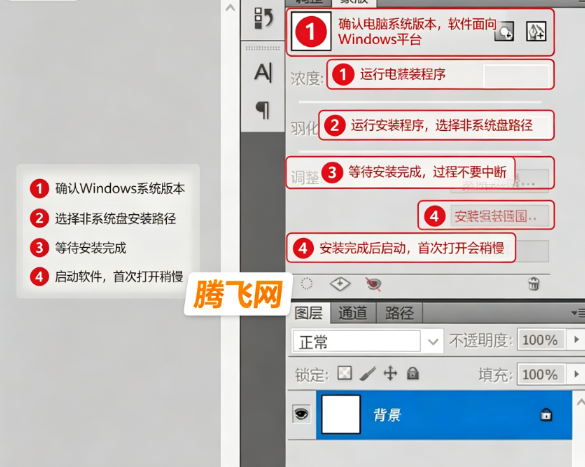Open the History panel icon
The height and width of the screenshot is (467, 585).
point(263,18)
